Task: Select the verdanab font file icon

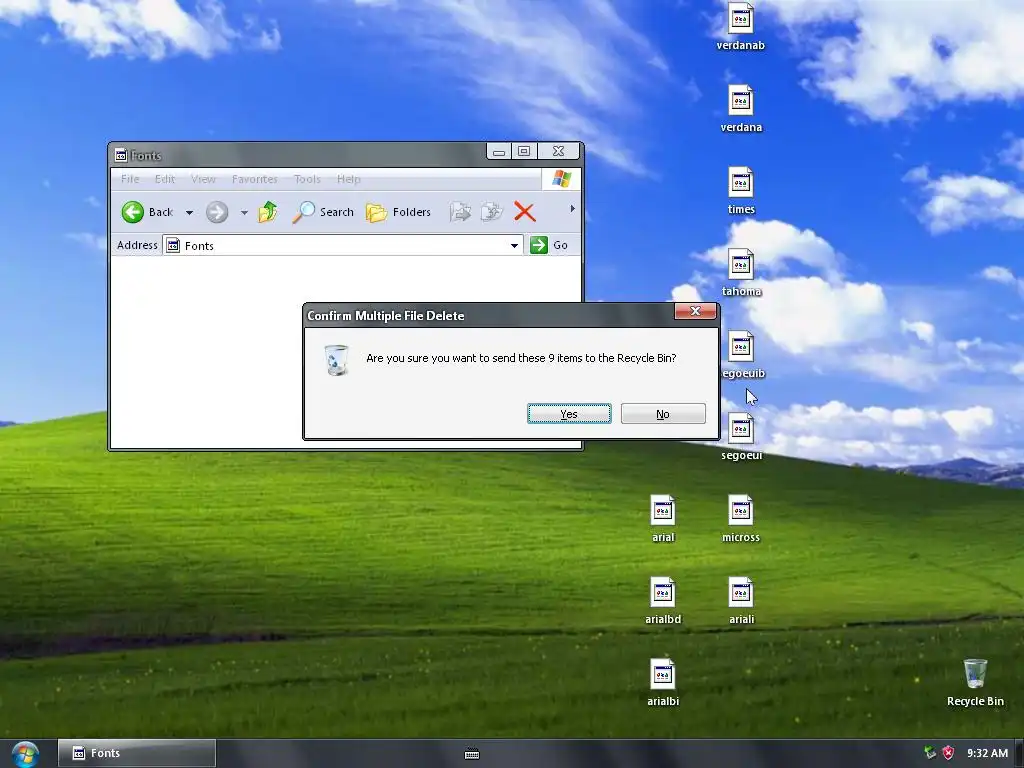Action: coord(741,18)
